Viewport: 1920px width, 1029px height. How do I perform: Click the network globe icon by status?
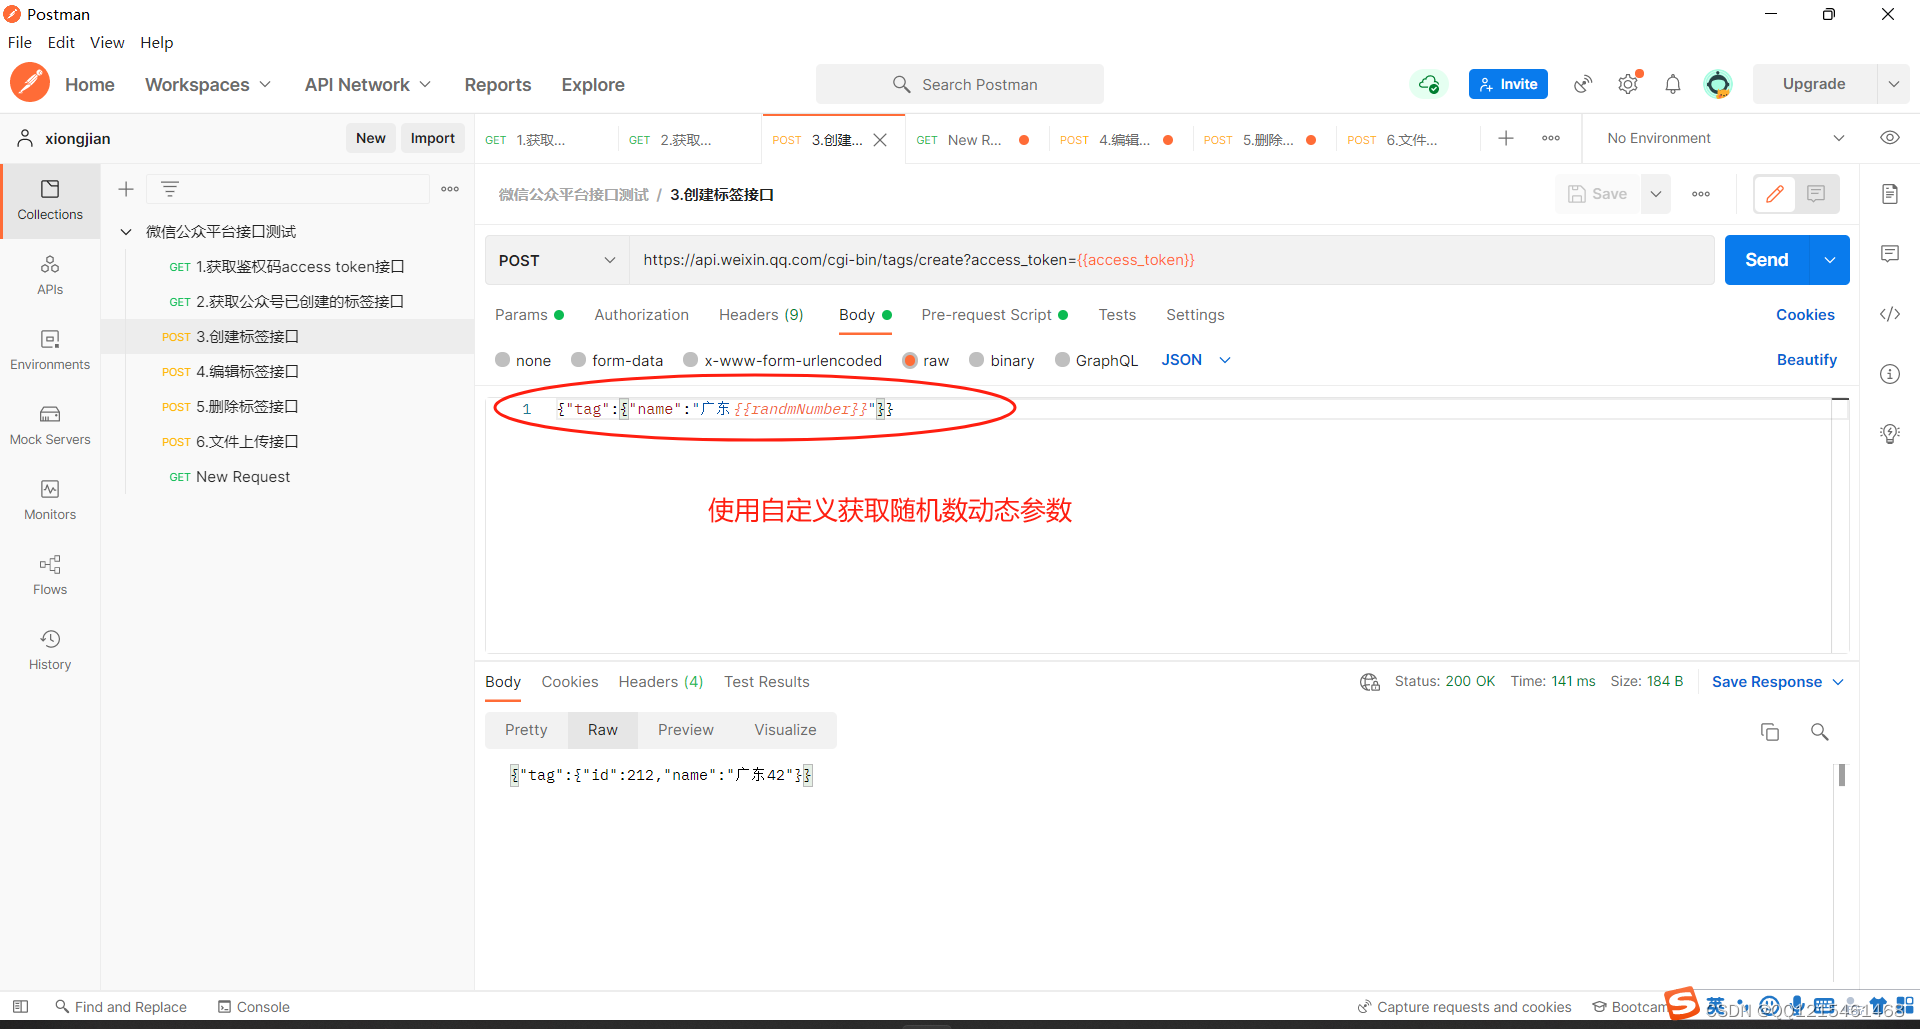coord(1370,682)
